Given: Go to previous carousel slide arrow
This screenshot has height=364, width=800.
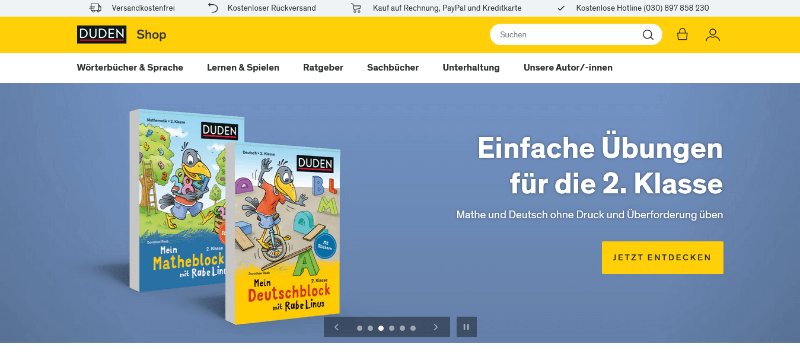Looking at the screenshot, I should pyautogui.click(x=336, y=327).
